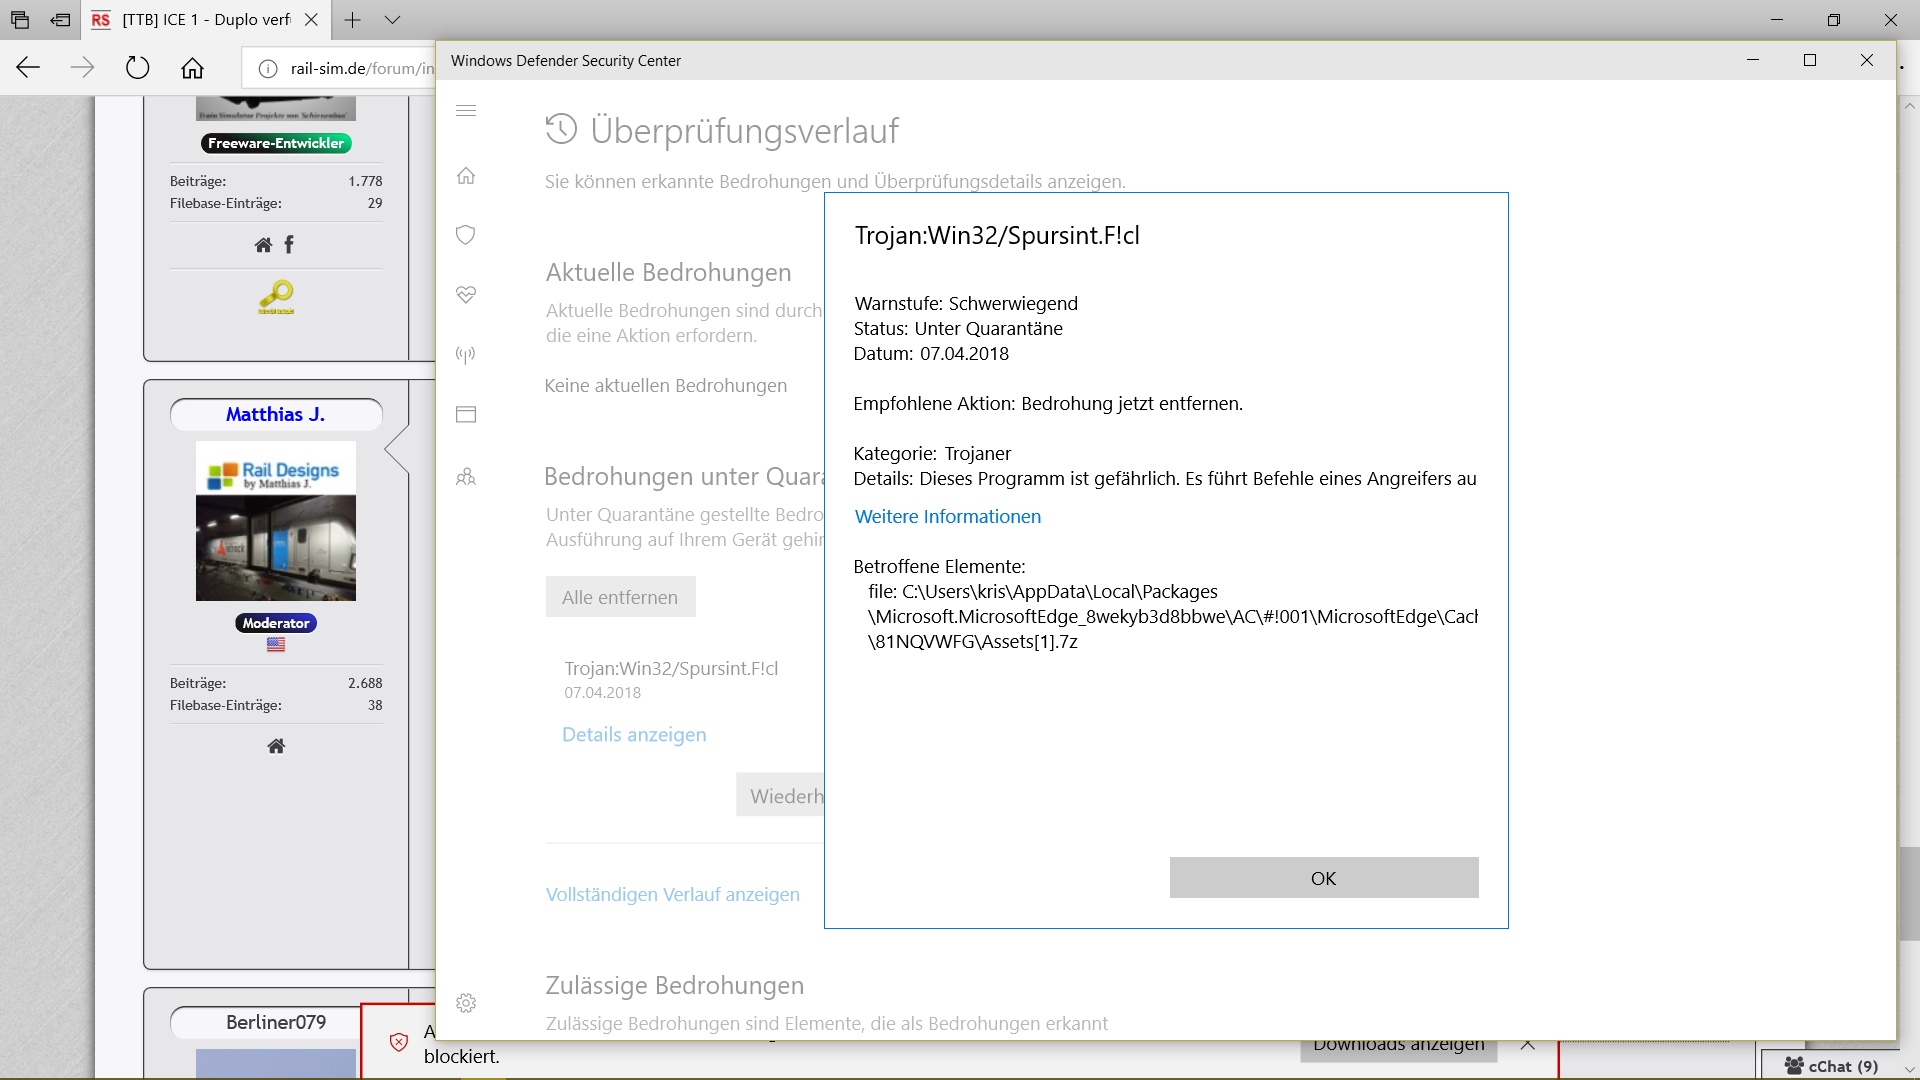Click the Warnstufe: Schwerwiegend line
Screen dimensions: 1920x1080
pos(966,304)
